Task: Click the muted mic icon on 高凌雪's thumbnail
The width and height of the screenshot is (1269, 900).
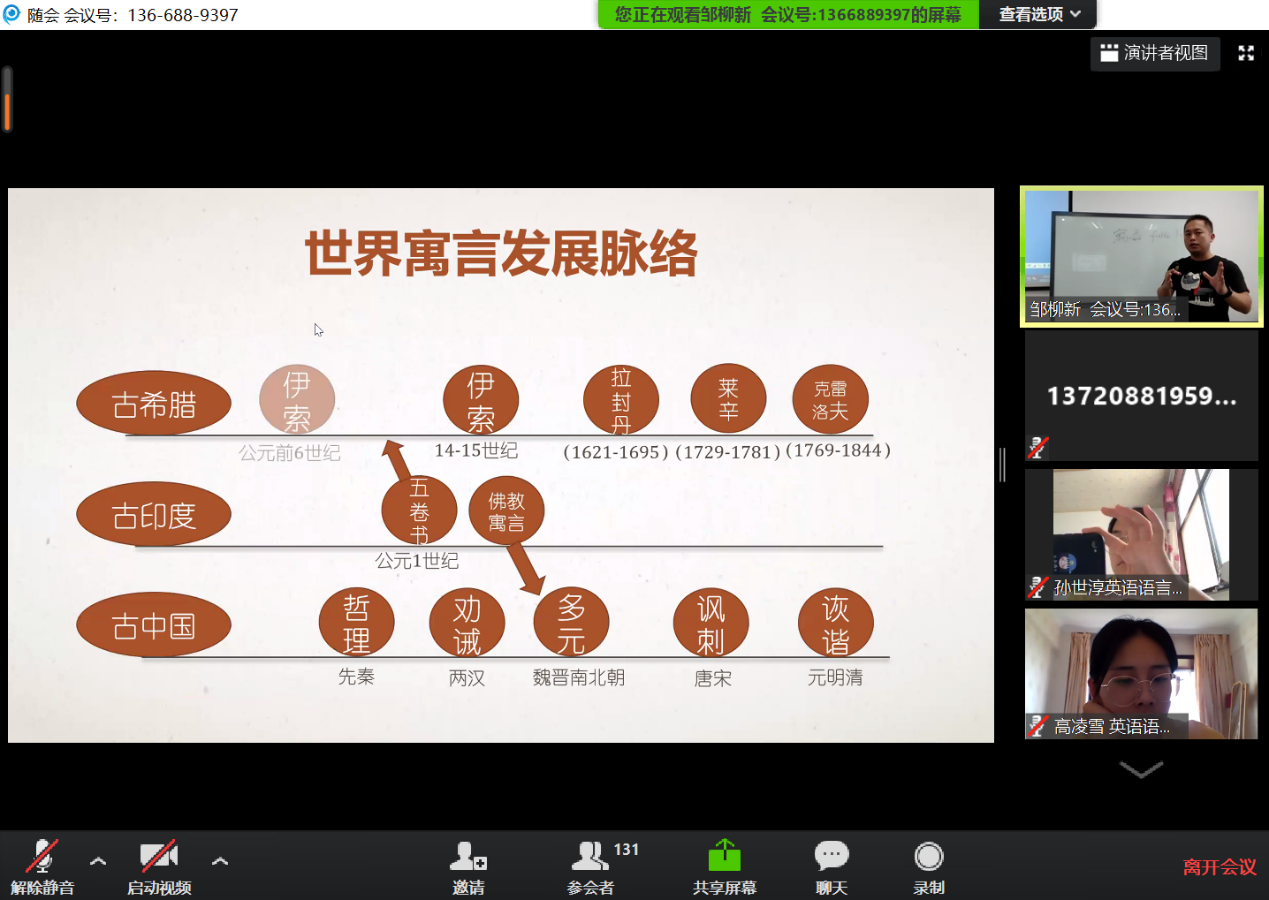Action: pyautogui.click(x=1038, y=726)
